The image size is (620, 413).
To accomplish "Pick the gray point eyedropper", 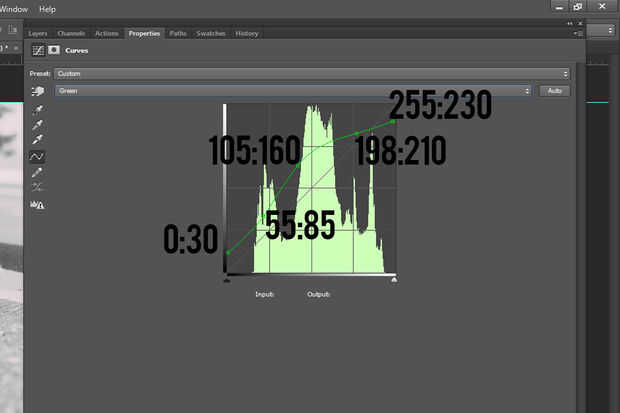I will tap(38, 125).
